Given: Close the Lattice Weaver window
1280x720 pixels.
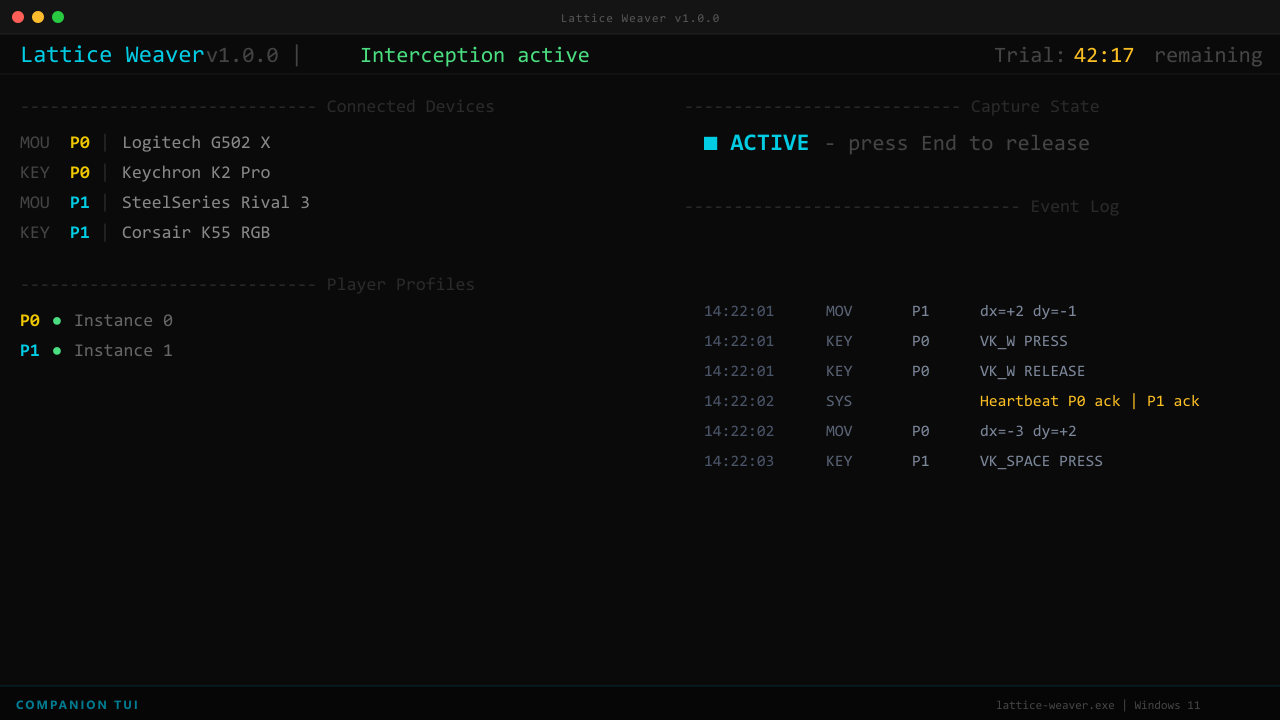Looking at the screenshot, I should (x=18, y=17).
